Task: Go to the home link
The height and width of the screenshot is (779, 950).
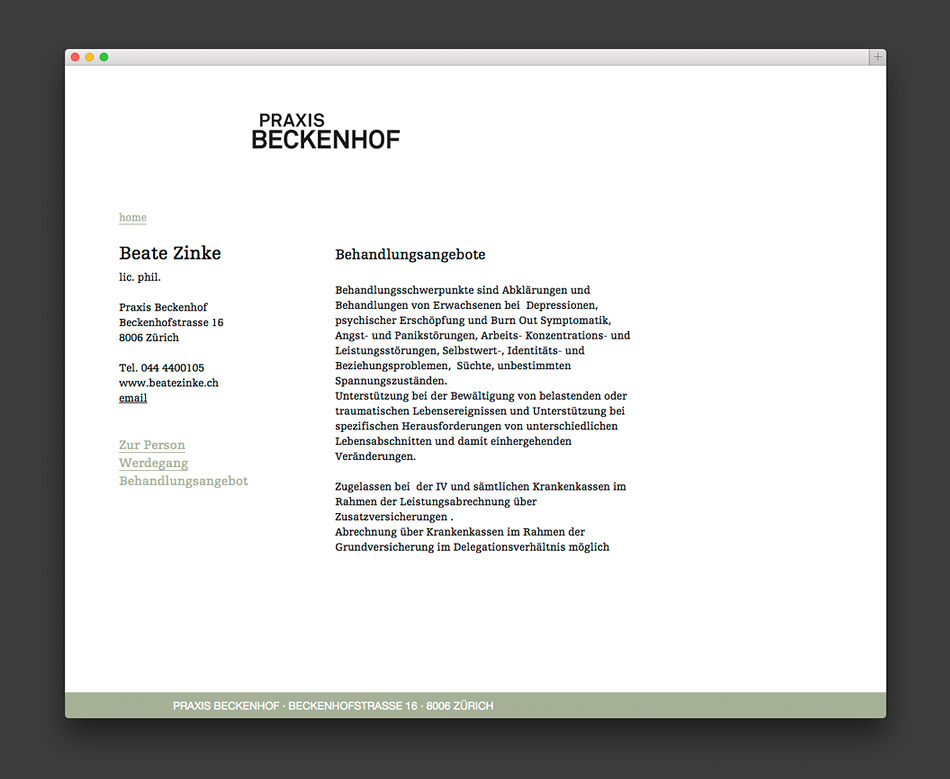Action: tap(132, 217)
